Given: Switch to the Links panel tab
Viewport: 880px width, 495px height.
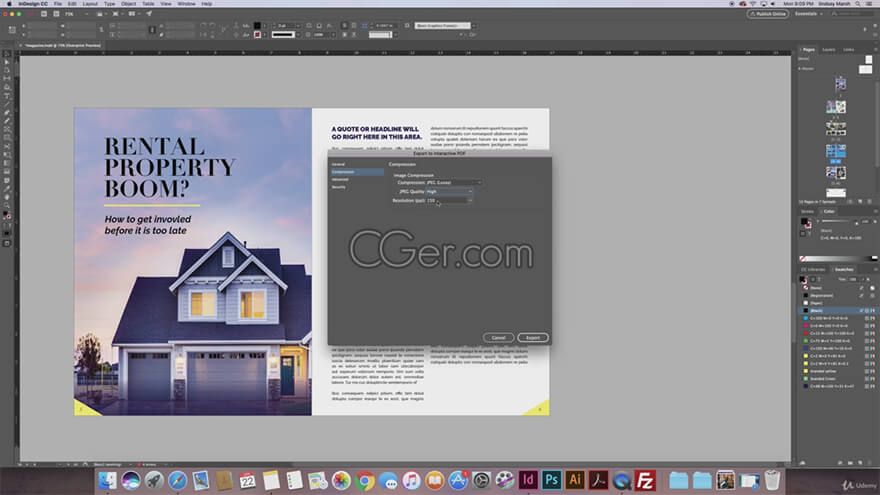Looking at the screenshot, I should pos(849,49).
